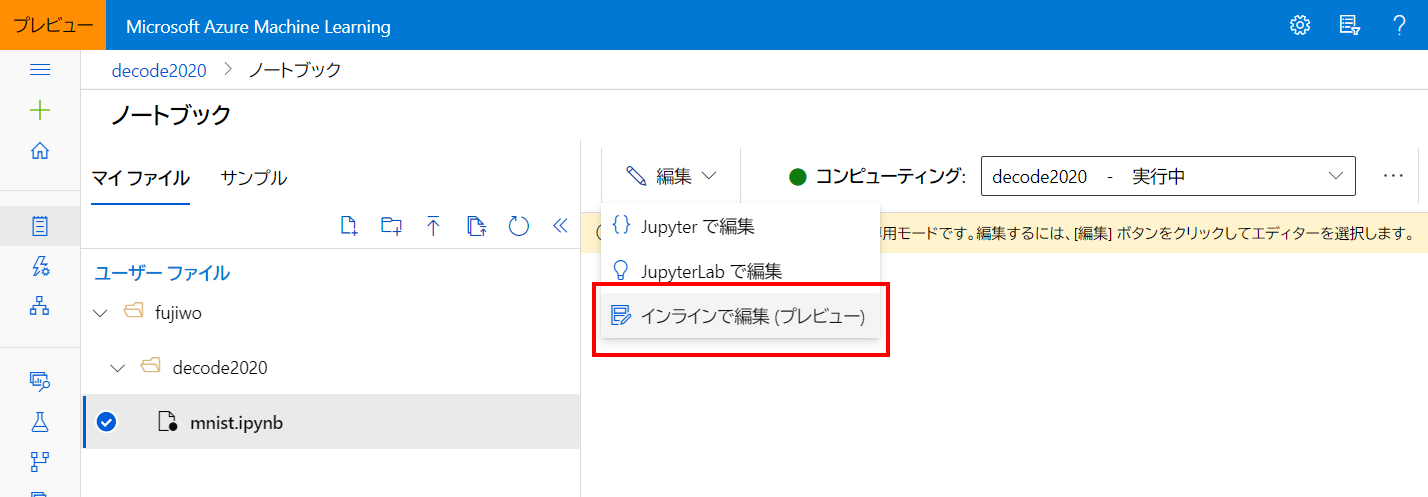Open the Datasets icon in the sidebar
Screen dimensions: 1428x497
(40, 380)
